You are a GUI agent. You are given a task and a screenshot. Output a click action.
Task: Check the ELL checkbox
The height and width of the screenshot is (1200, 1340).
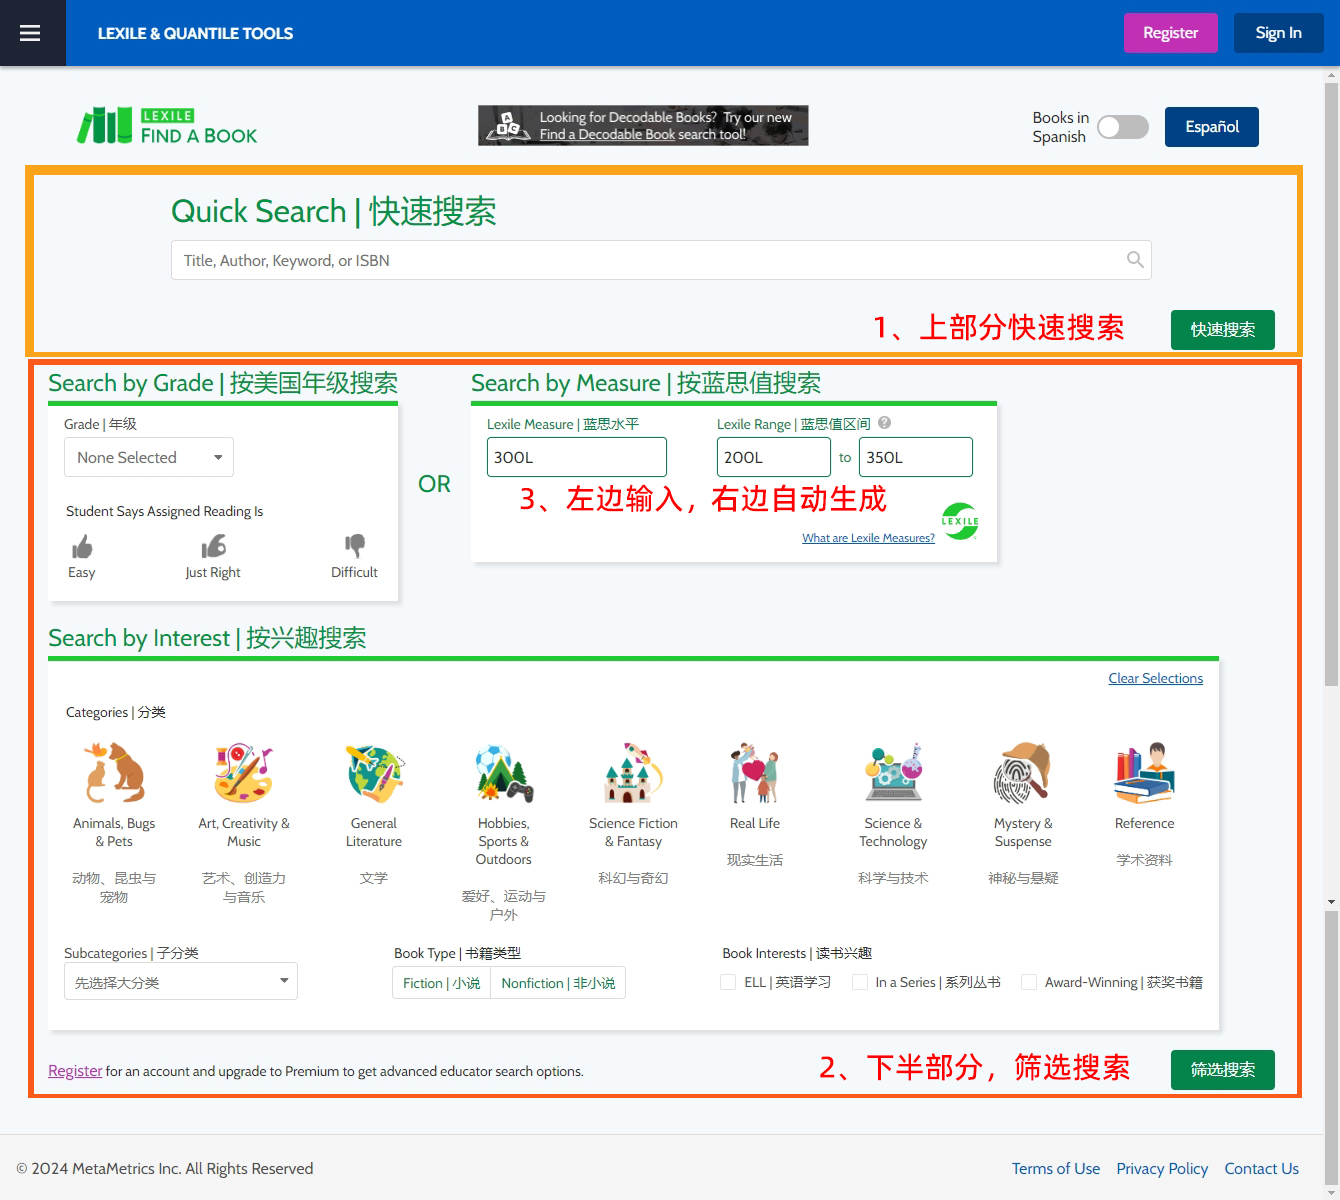tap(728, 982)
